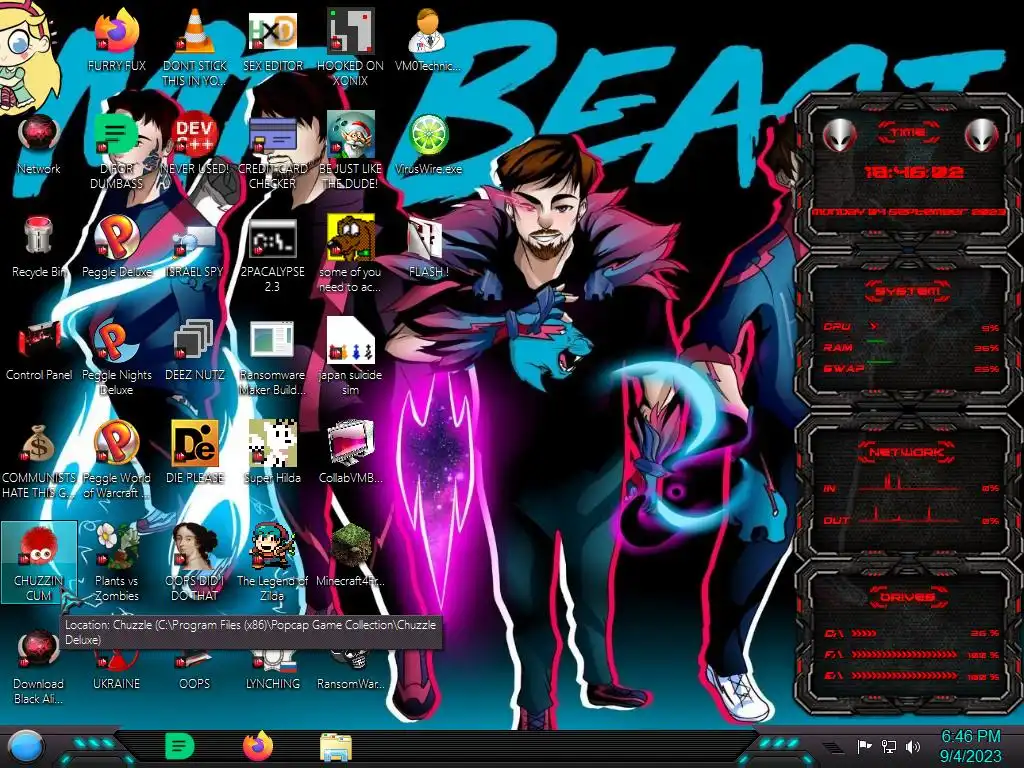1024x768 pixels.
Task: Open the Download Black Ali... icon
Action: point(39,666)
